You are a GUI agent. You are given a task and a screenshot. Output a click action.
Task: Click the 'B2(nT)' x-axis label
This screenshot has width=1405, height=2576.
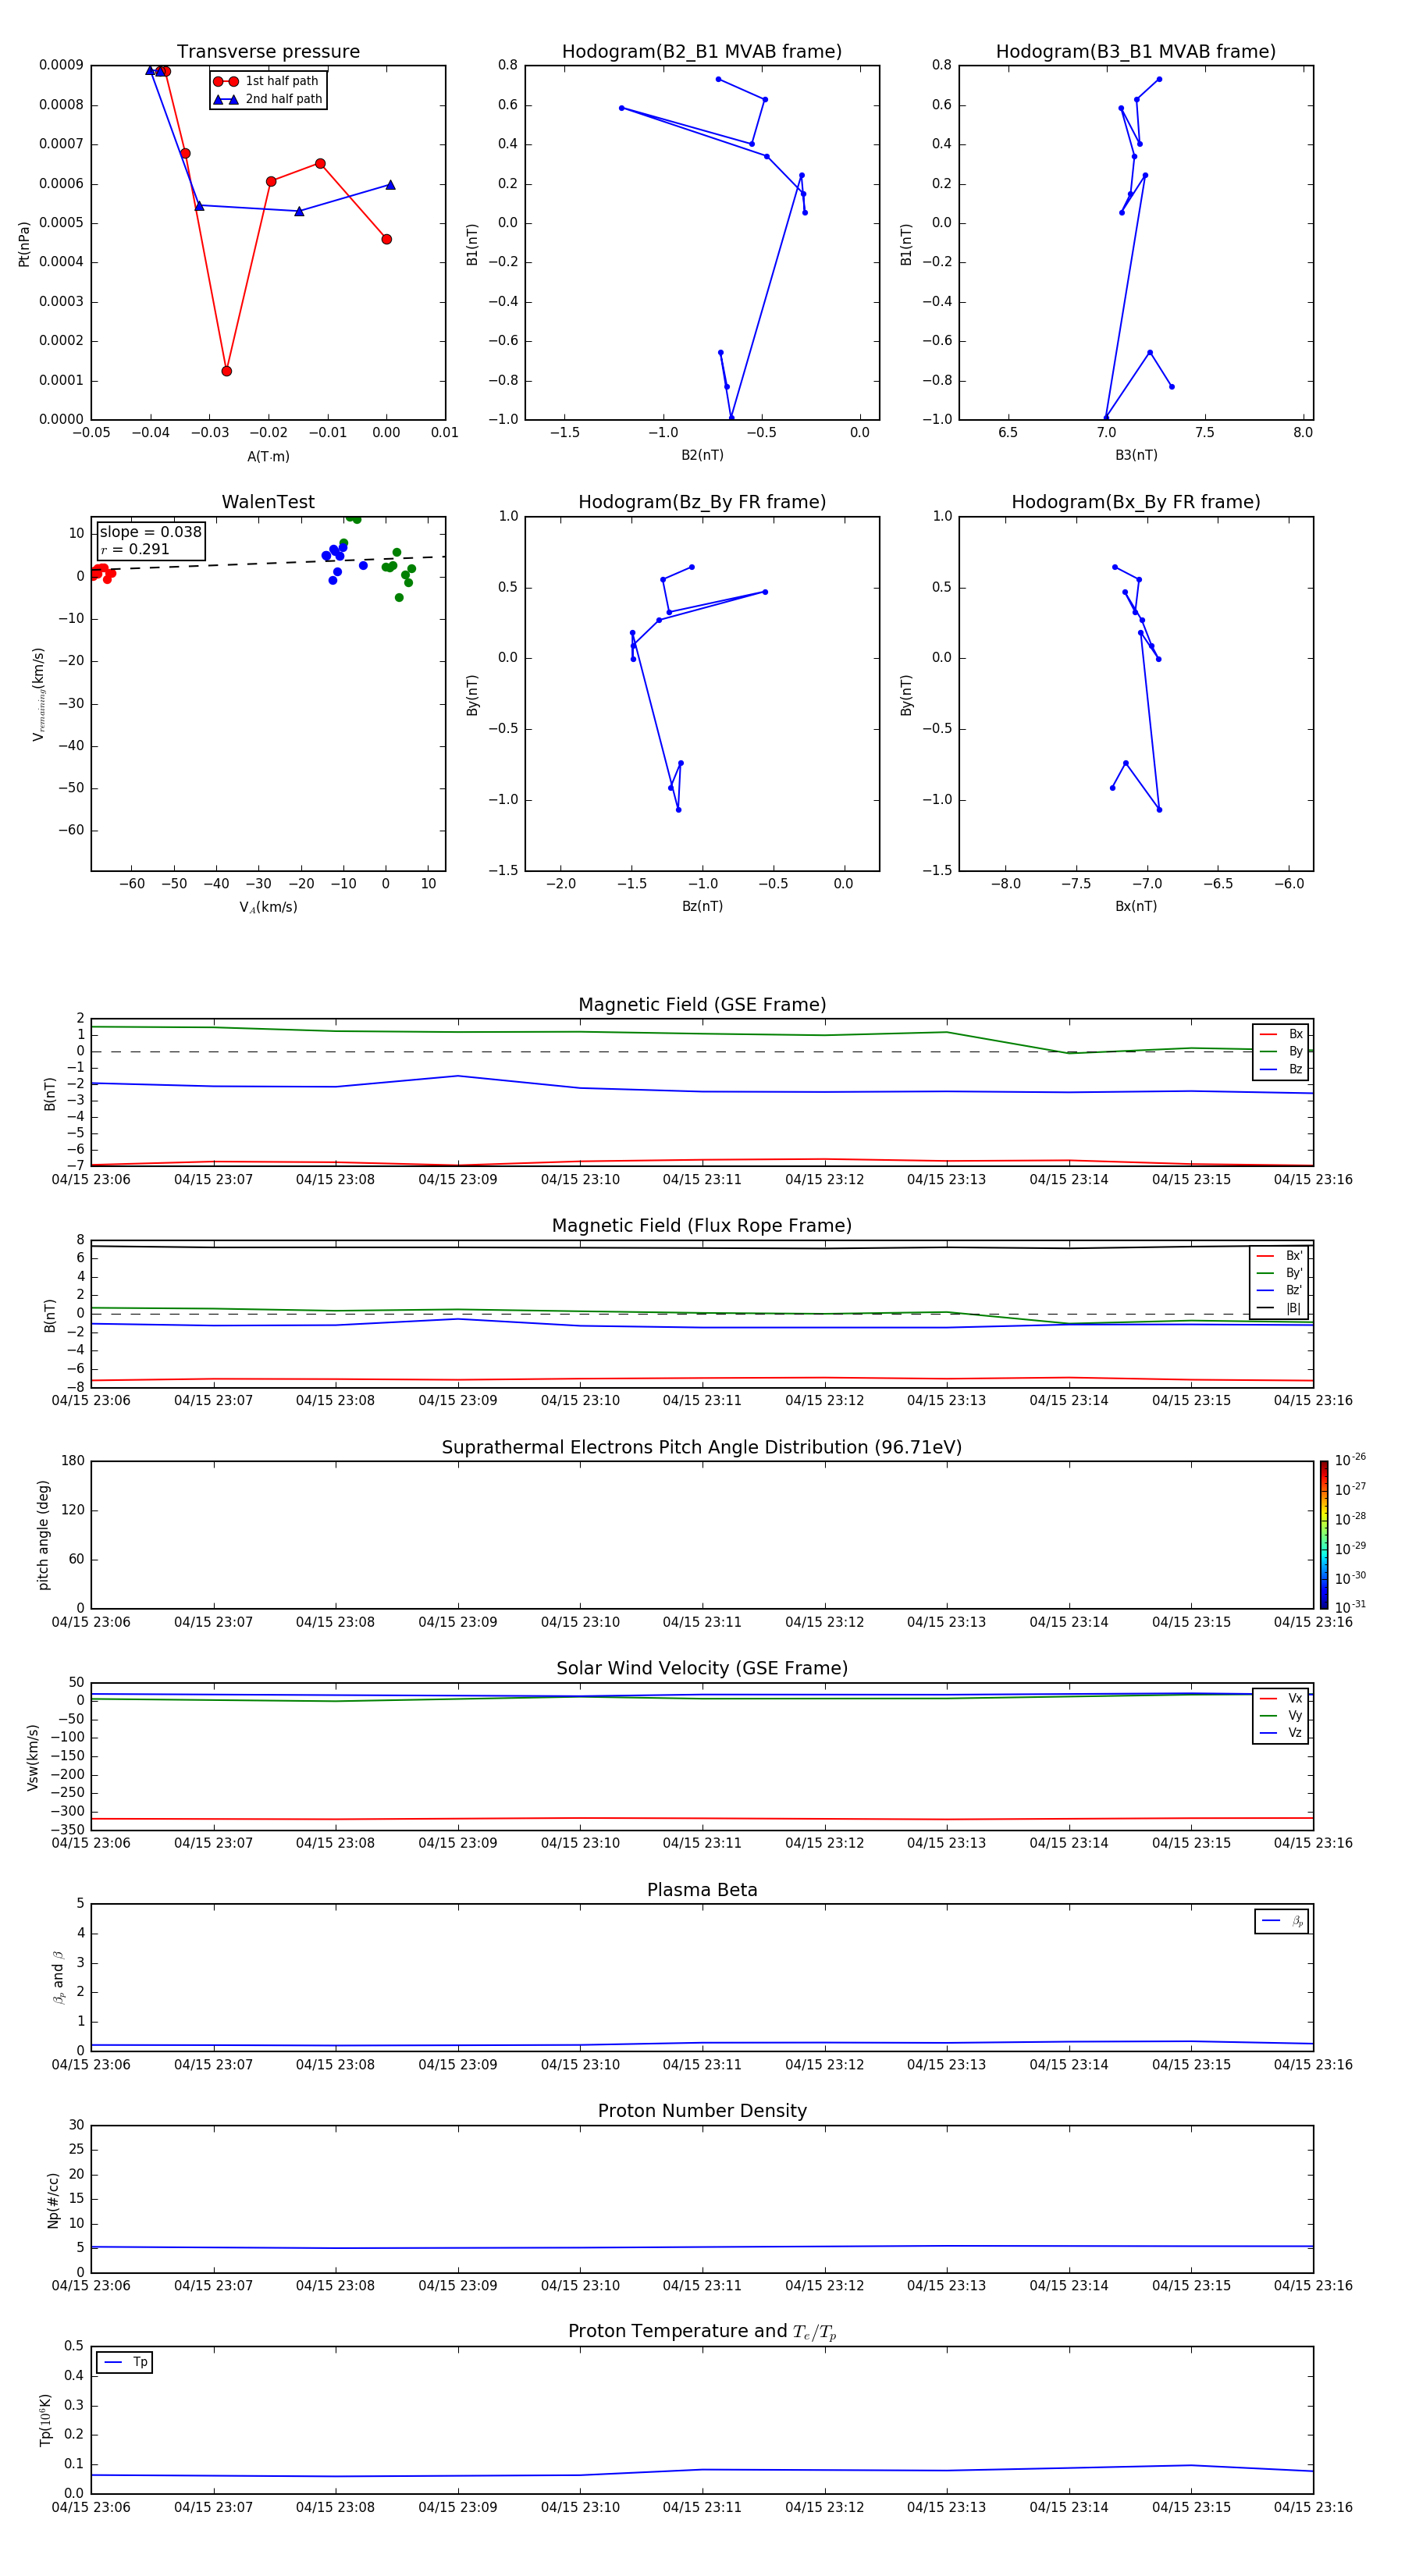pos(702,455)
